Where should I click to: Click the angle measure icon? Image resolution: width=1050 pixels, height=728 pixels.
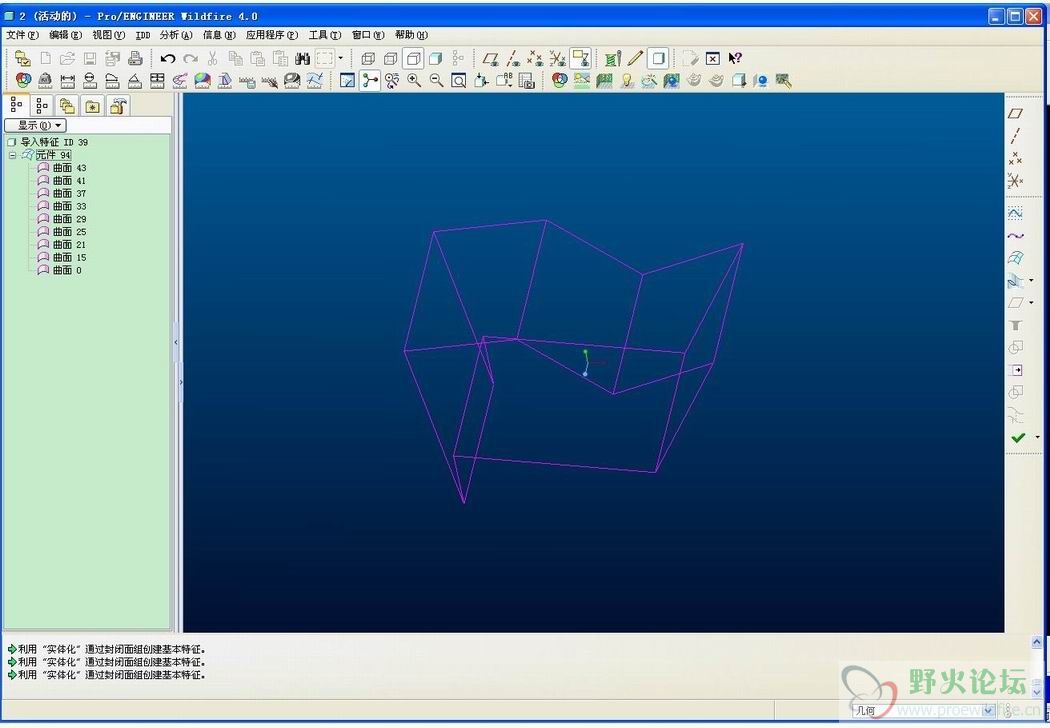pyautogui.click(x=135, y=81)
